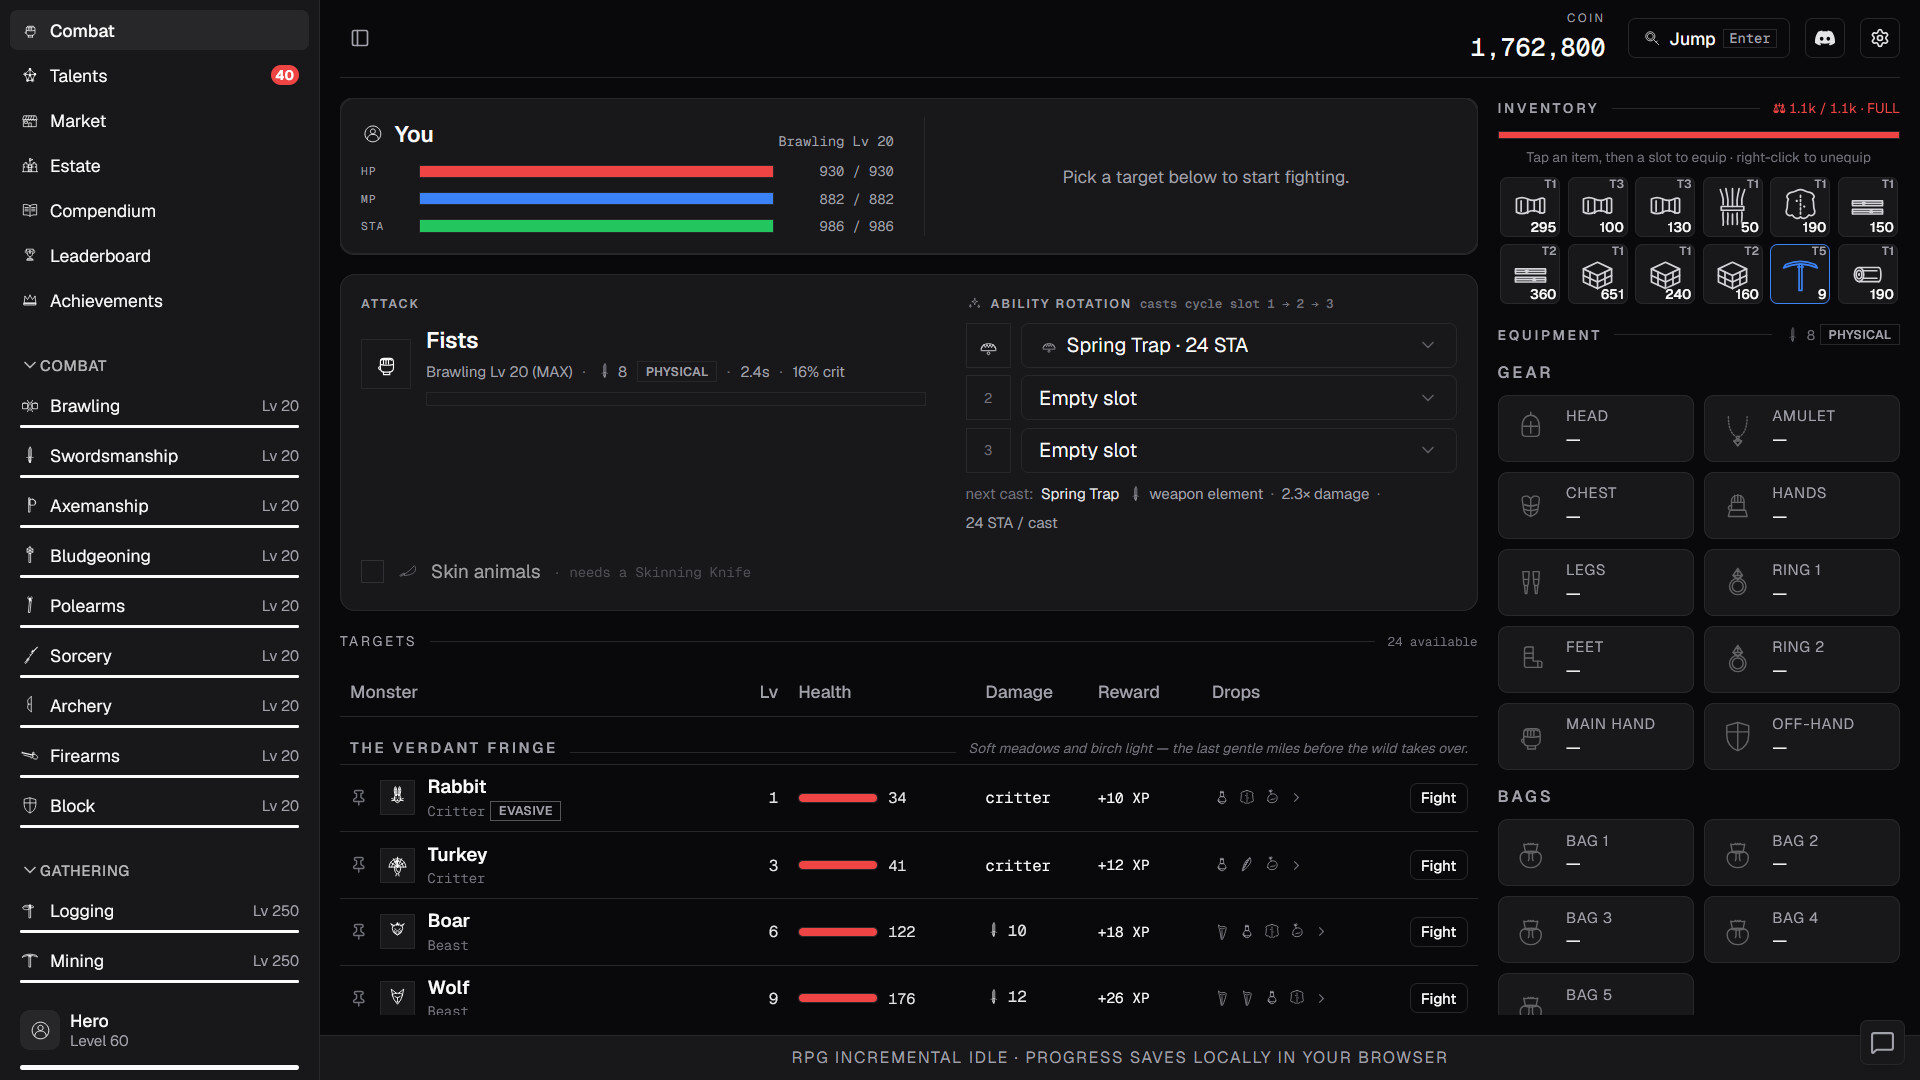Select the inventory item with quantity 651
1920x1080 pixels.
[1597, 274]
